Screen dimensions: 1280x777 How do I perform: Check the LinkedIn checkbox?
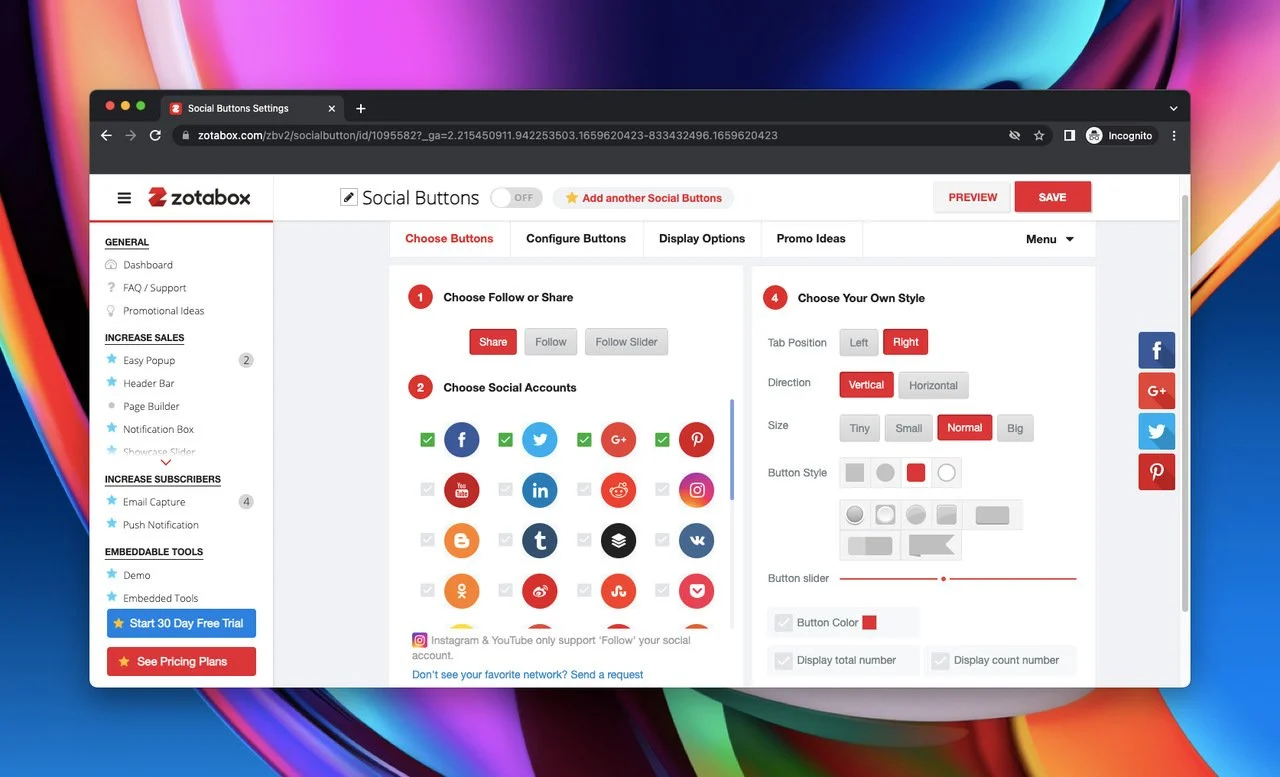click(x=505, y=490)
